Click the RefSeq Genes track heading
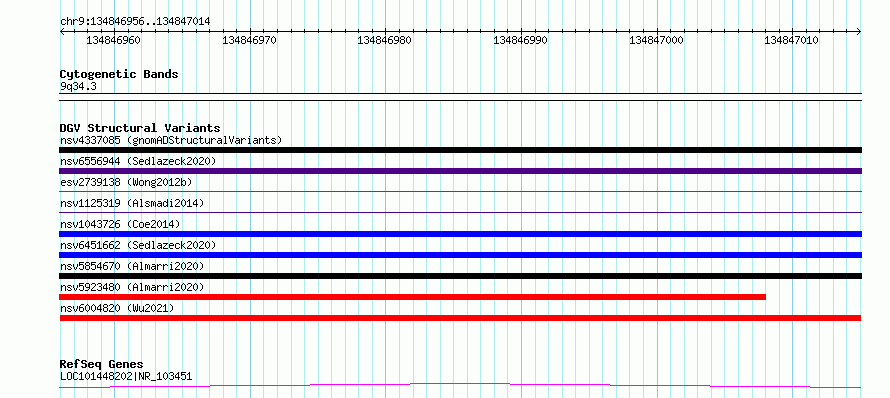The width and height of the screenshot is (890, 398). coord(101,364)
